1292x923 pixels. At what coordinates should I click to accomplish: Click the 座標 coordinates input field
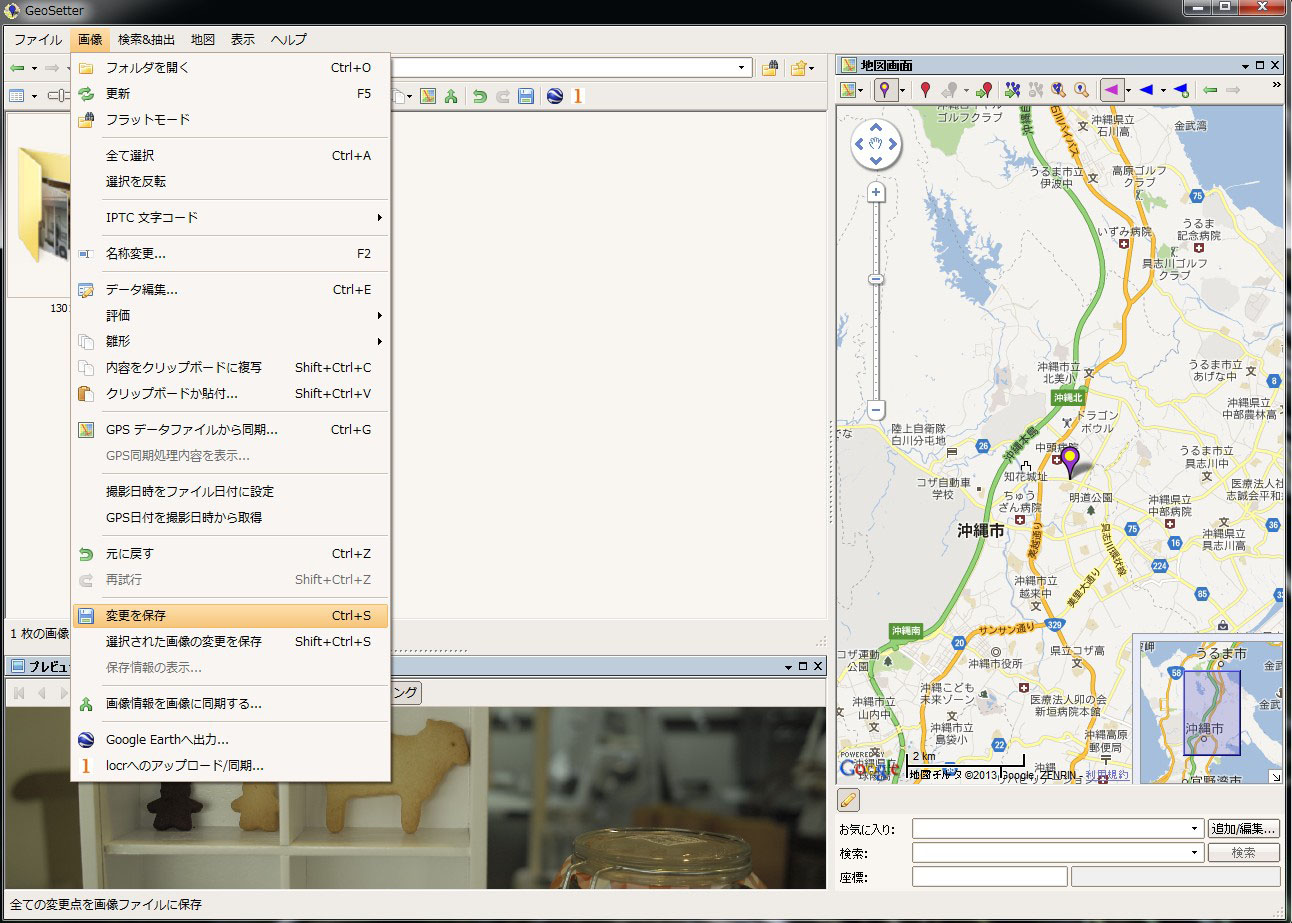[990, 877]
